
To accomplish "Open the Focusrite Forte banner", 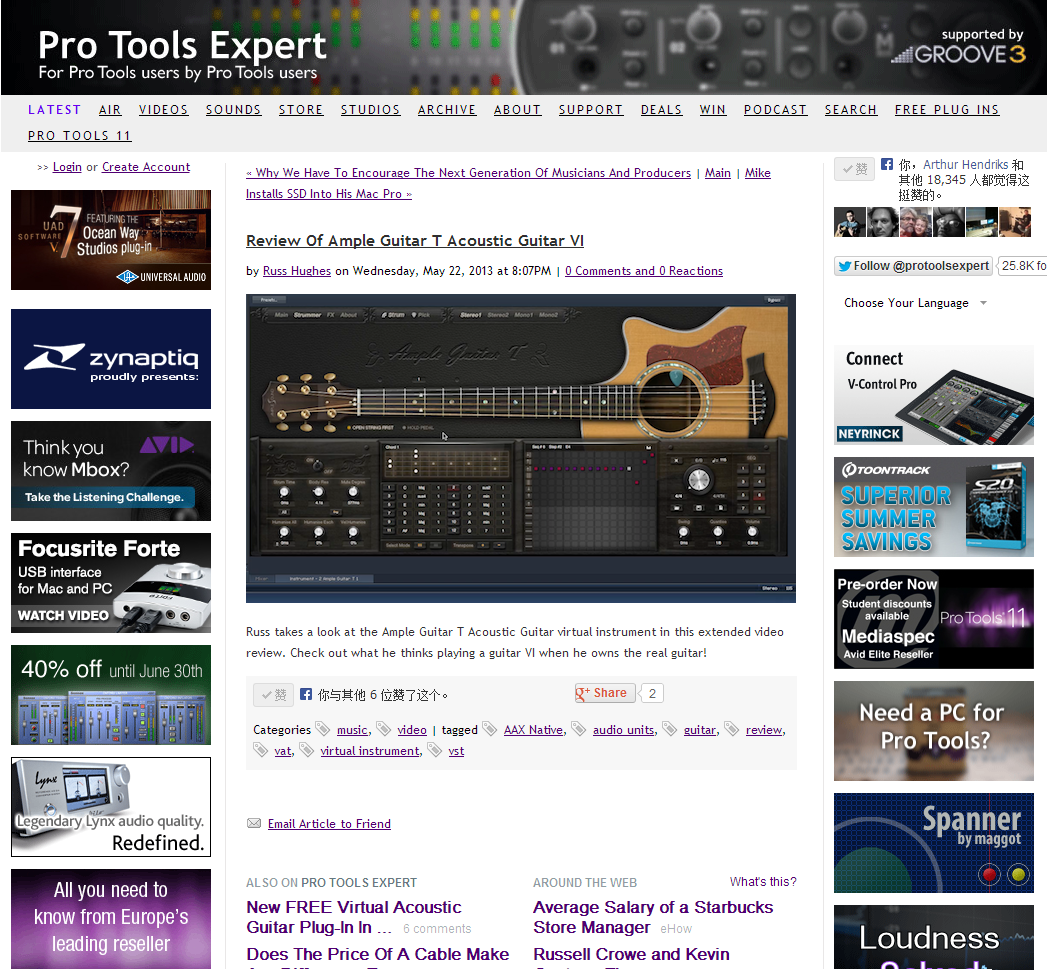I will [x=111, y=583].
